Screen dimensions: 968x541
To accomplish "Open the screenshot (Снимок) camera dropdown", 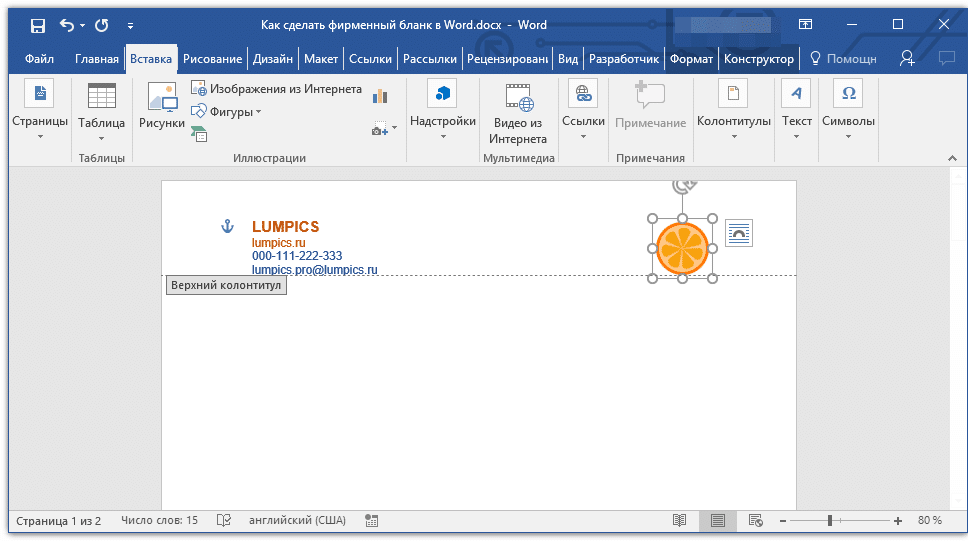I will (x=384, y=128).
